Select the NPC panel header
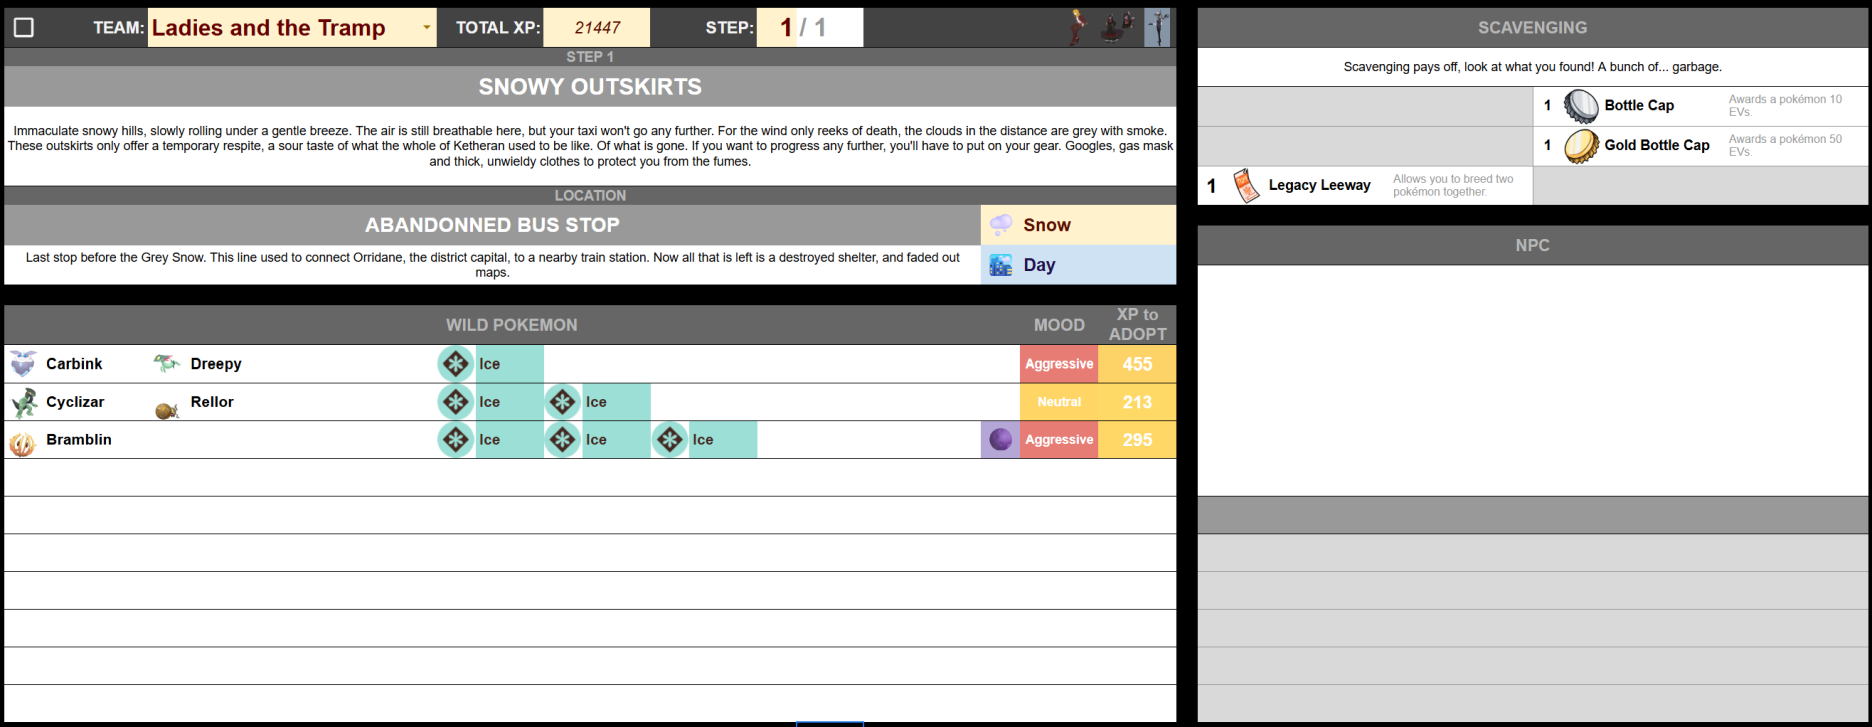This screenshot has width=1872, height=727. [x=1532, y=245]
